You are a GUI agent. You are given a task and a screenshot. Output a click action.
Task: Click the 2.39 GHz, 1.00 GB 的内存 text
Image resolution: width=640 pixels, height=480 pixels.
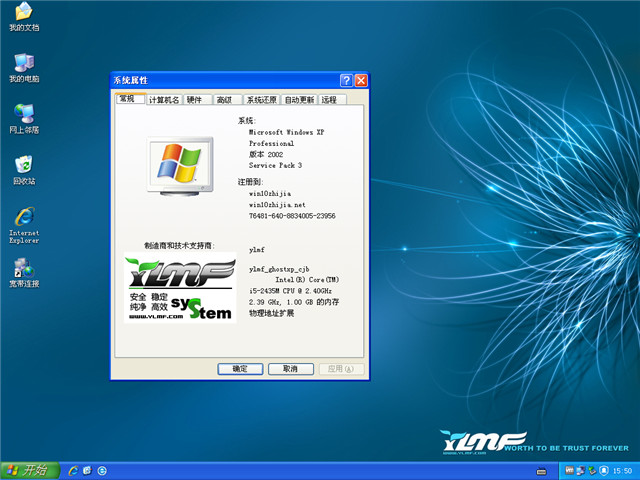(x=294, y=302)
